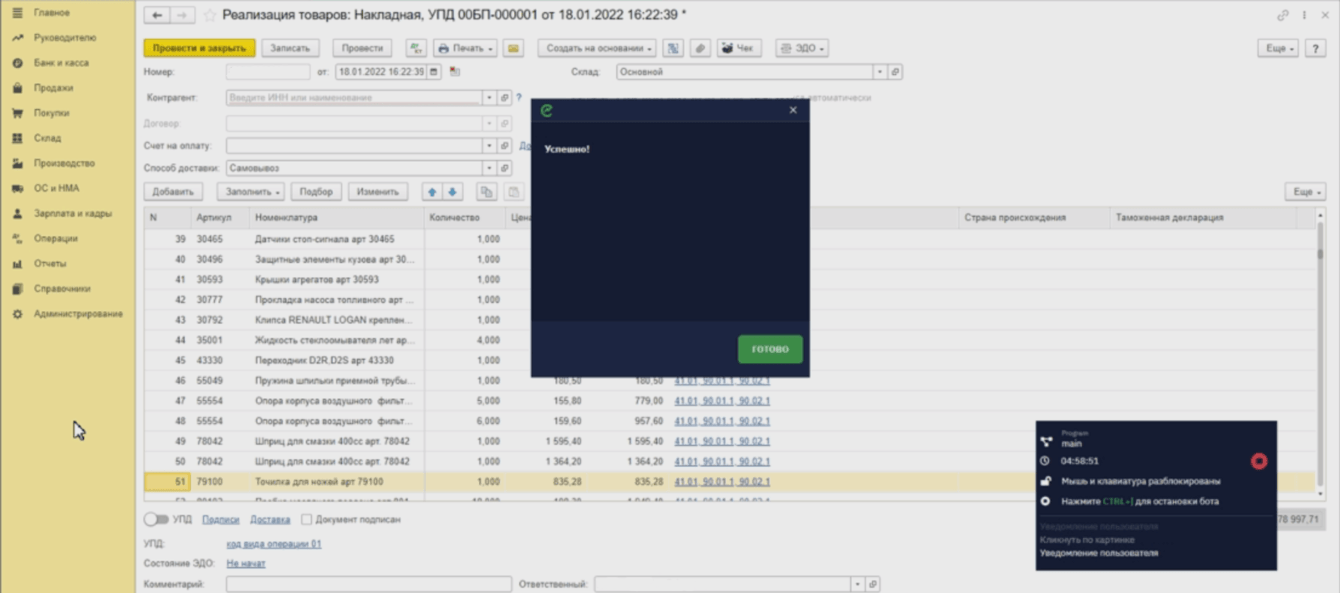This screenshot has height=593, width=1340.
Task: Close the Успешно notification dialog
Action: point(793,110)
